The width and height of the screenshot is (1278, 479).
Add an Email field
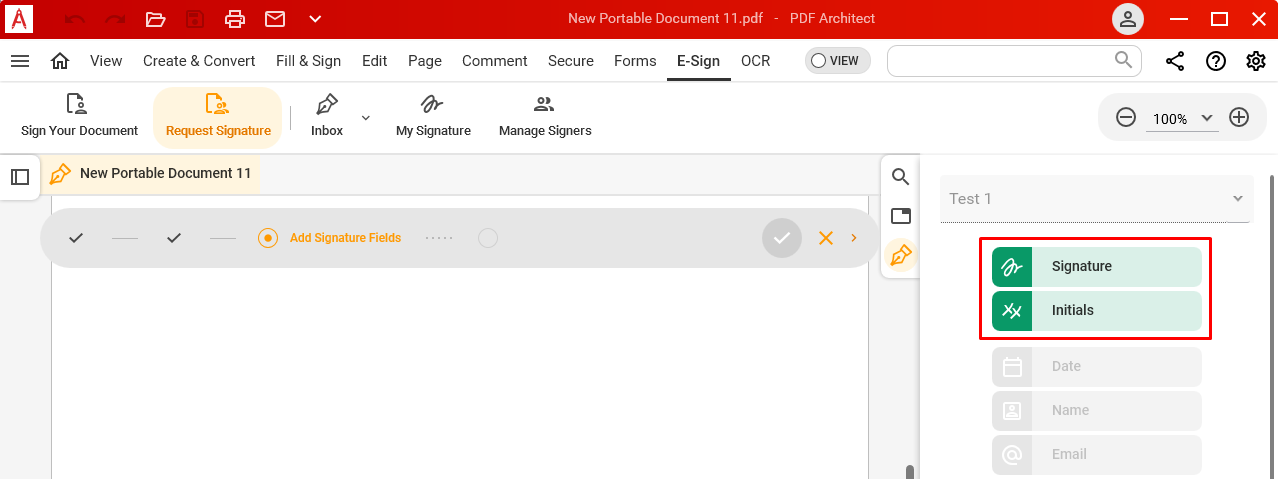pyautogui.click(x=1097, y=455)
